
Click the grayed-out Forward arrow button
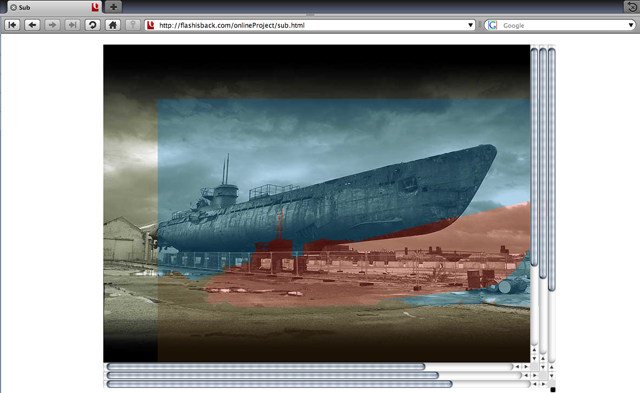pyautogui.click(x=52, y=25)
